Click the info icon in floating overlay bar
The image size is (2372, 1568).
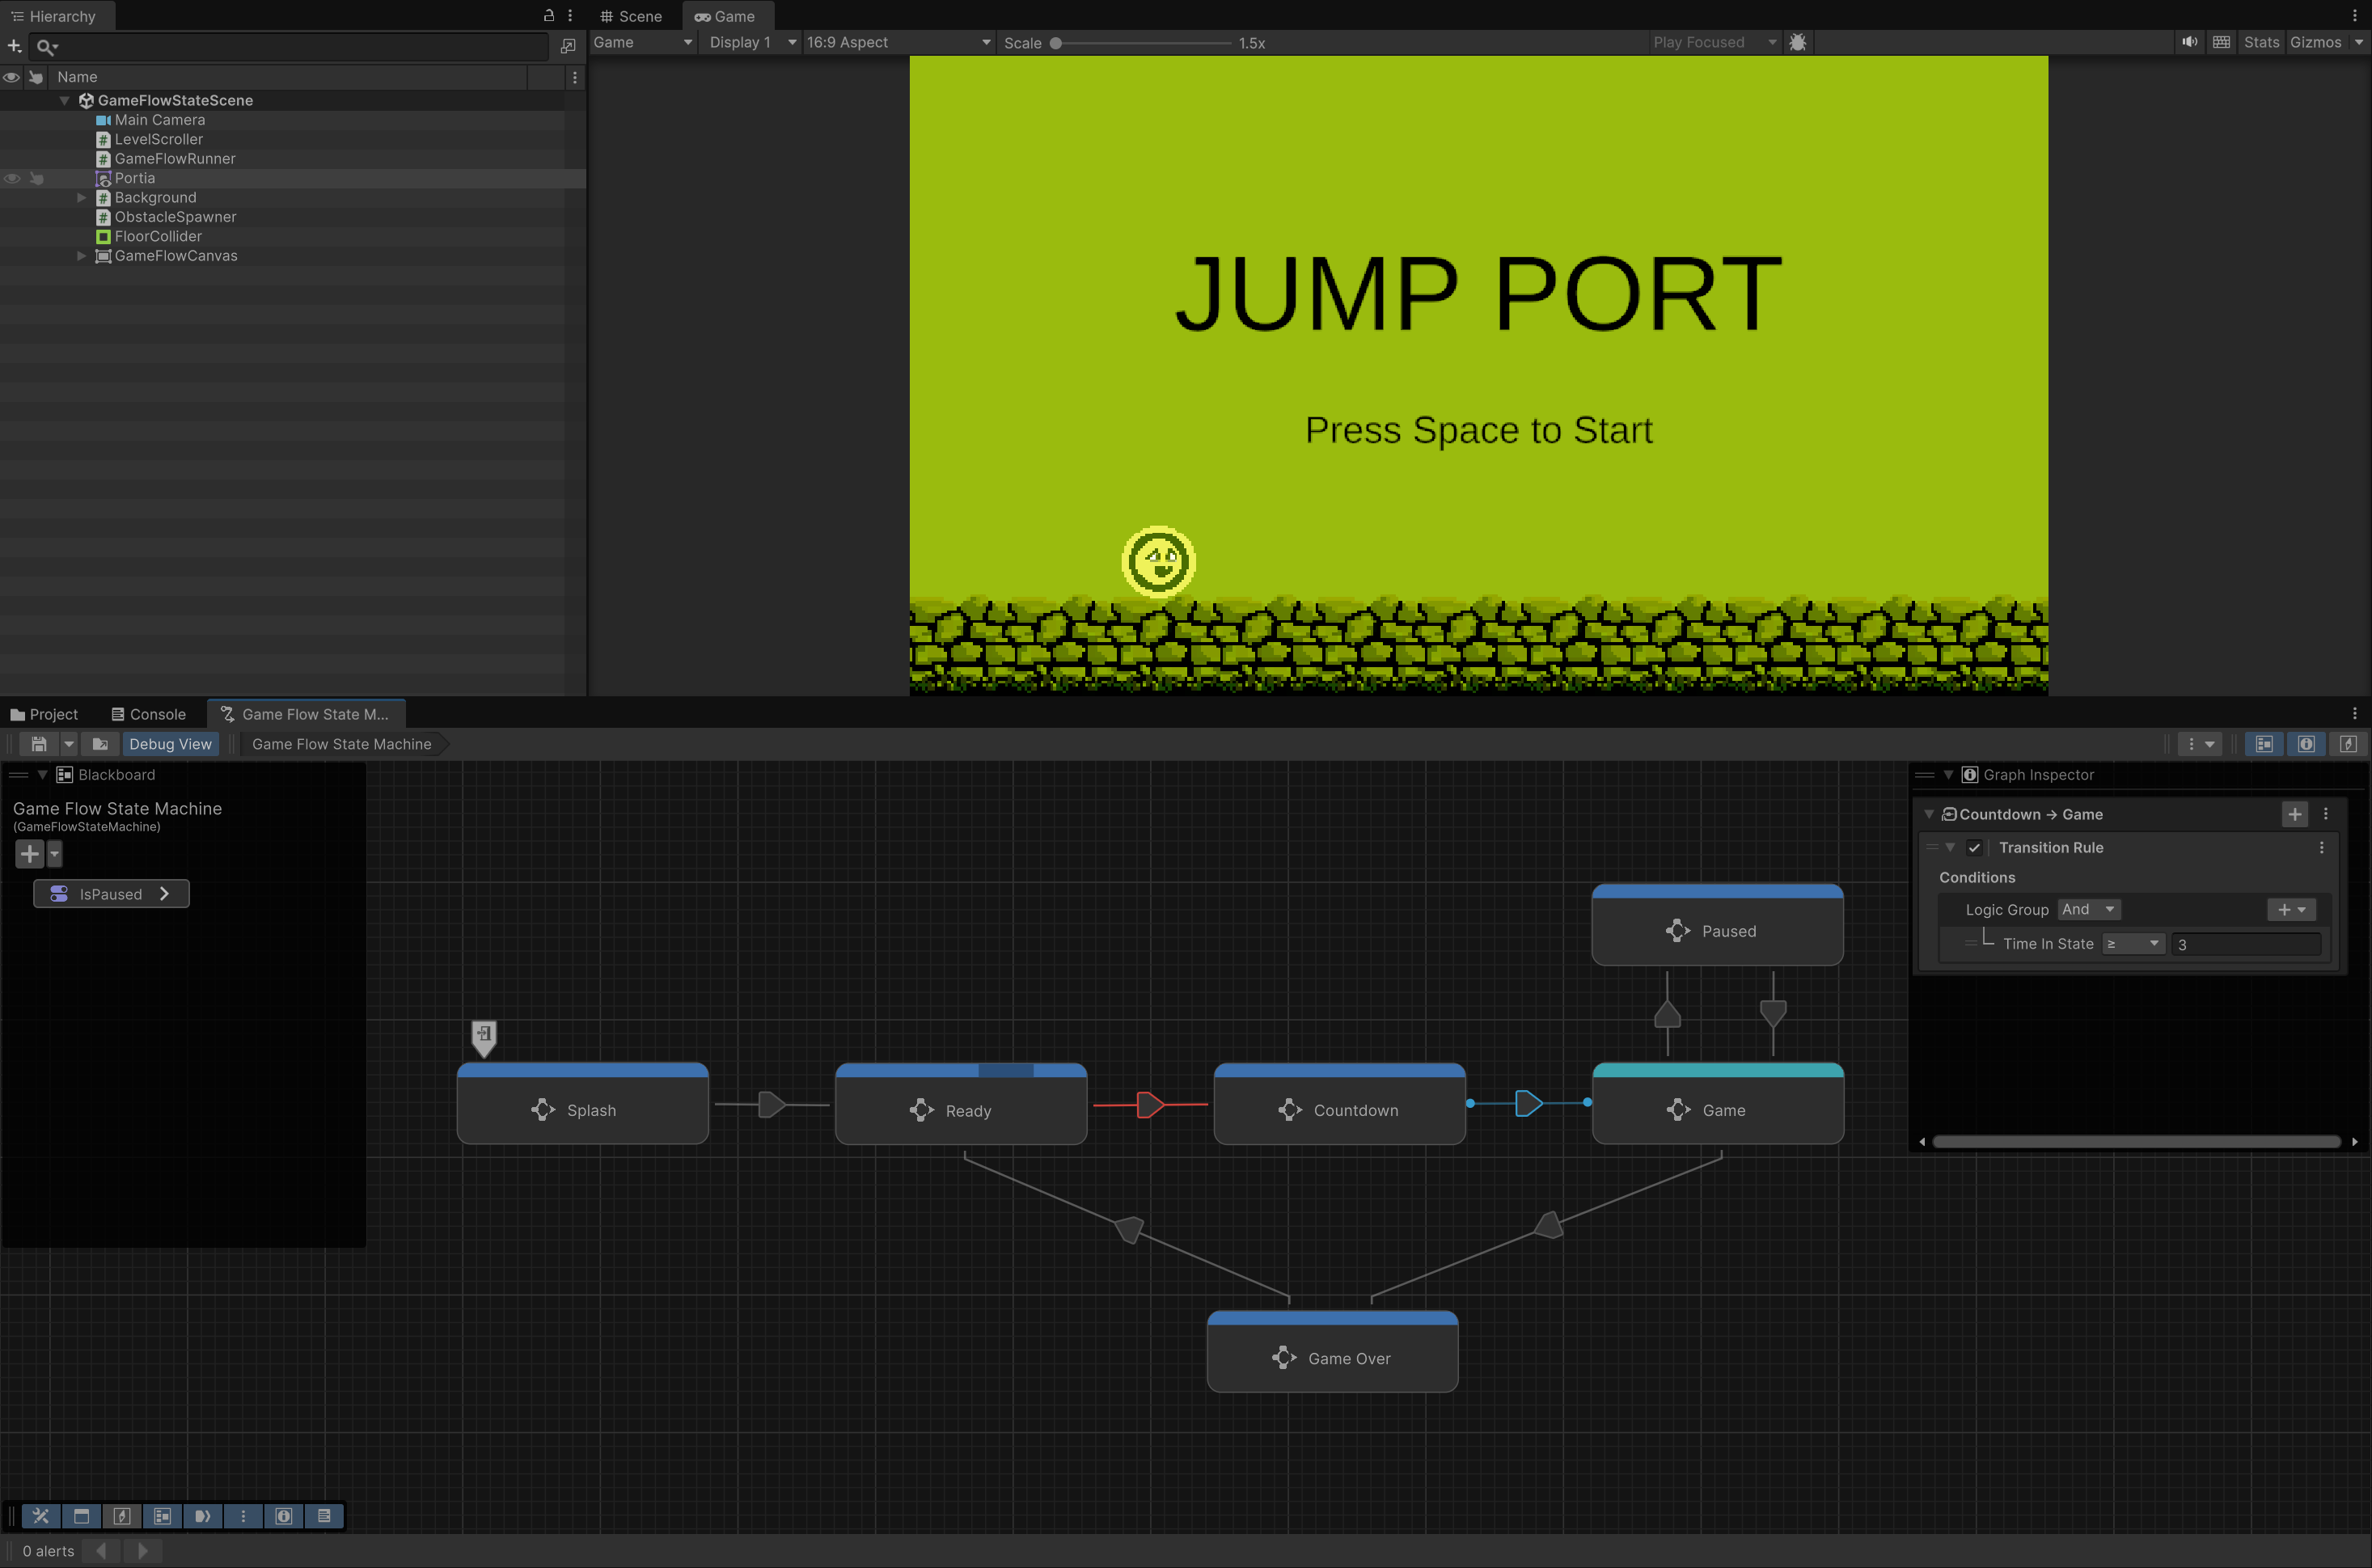pos(284,1516)
